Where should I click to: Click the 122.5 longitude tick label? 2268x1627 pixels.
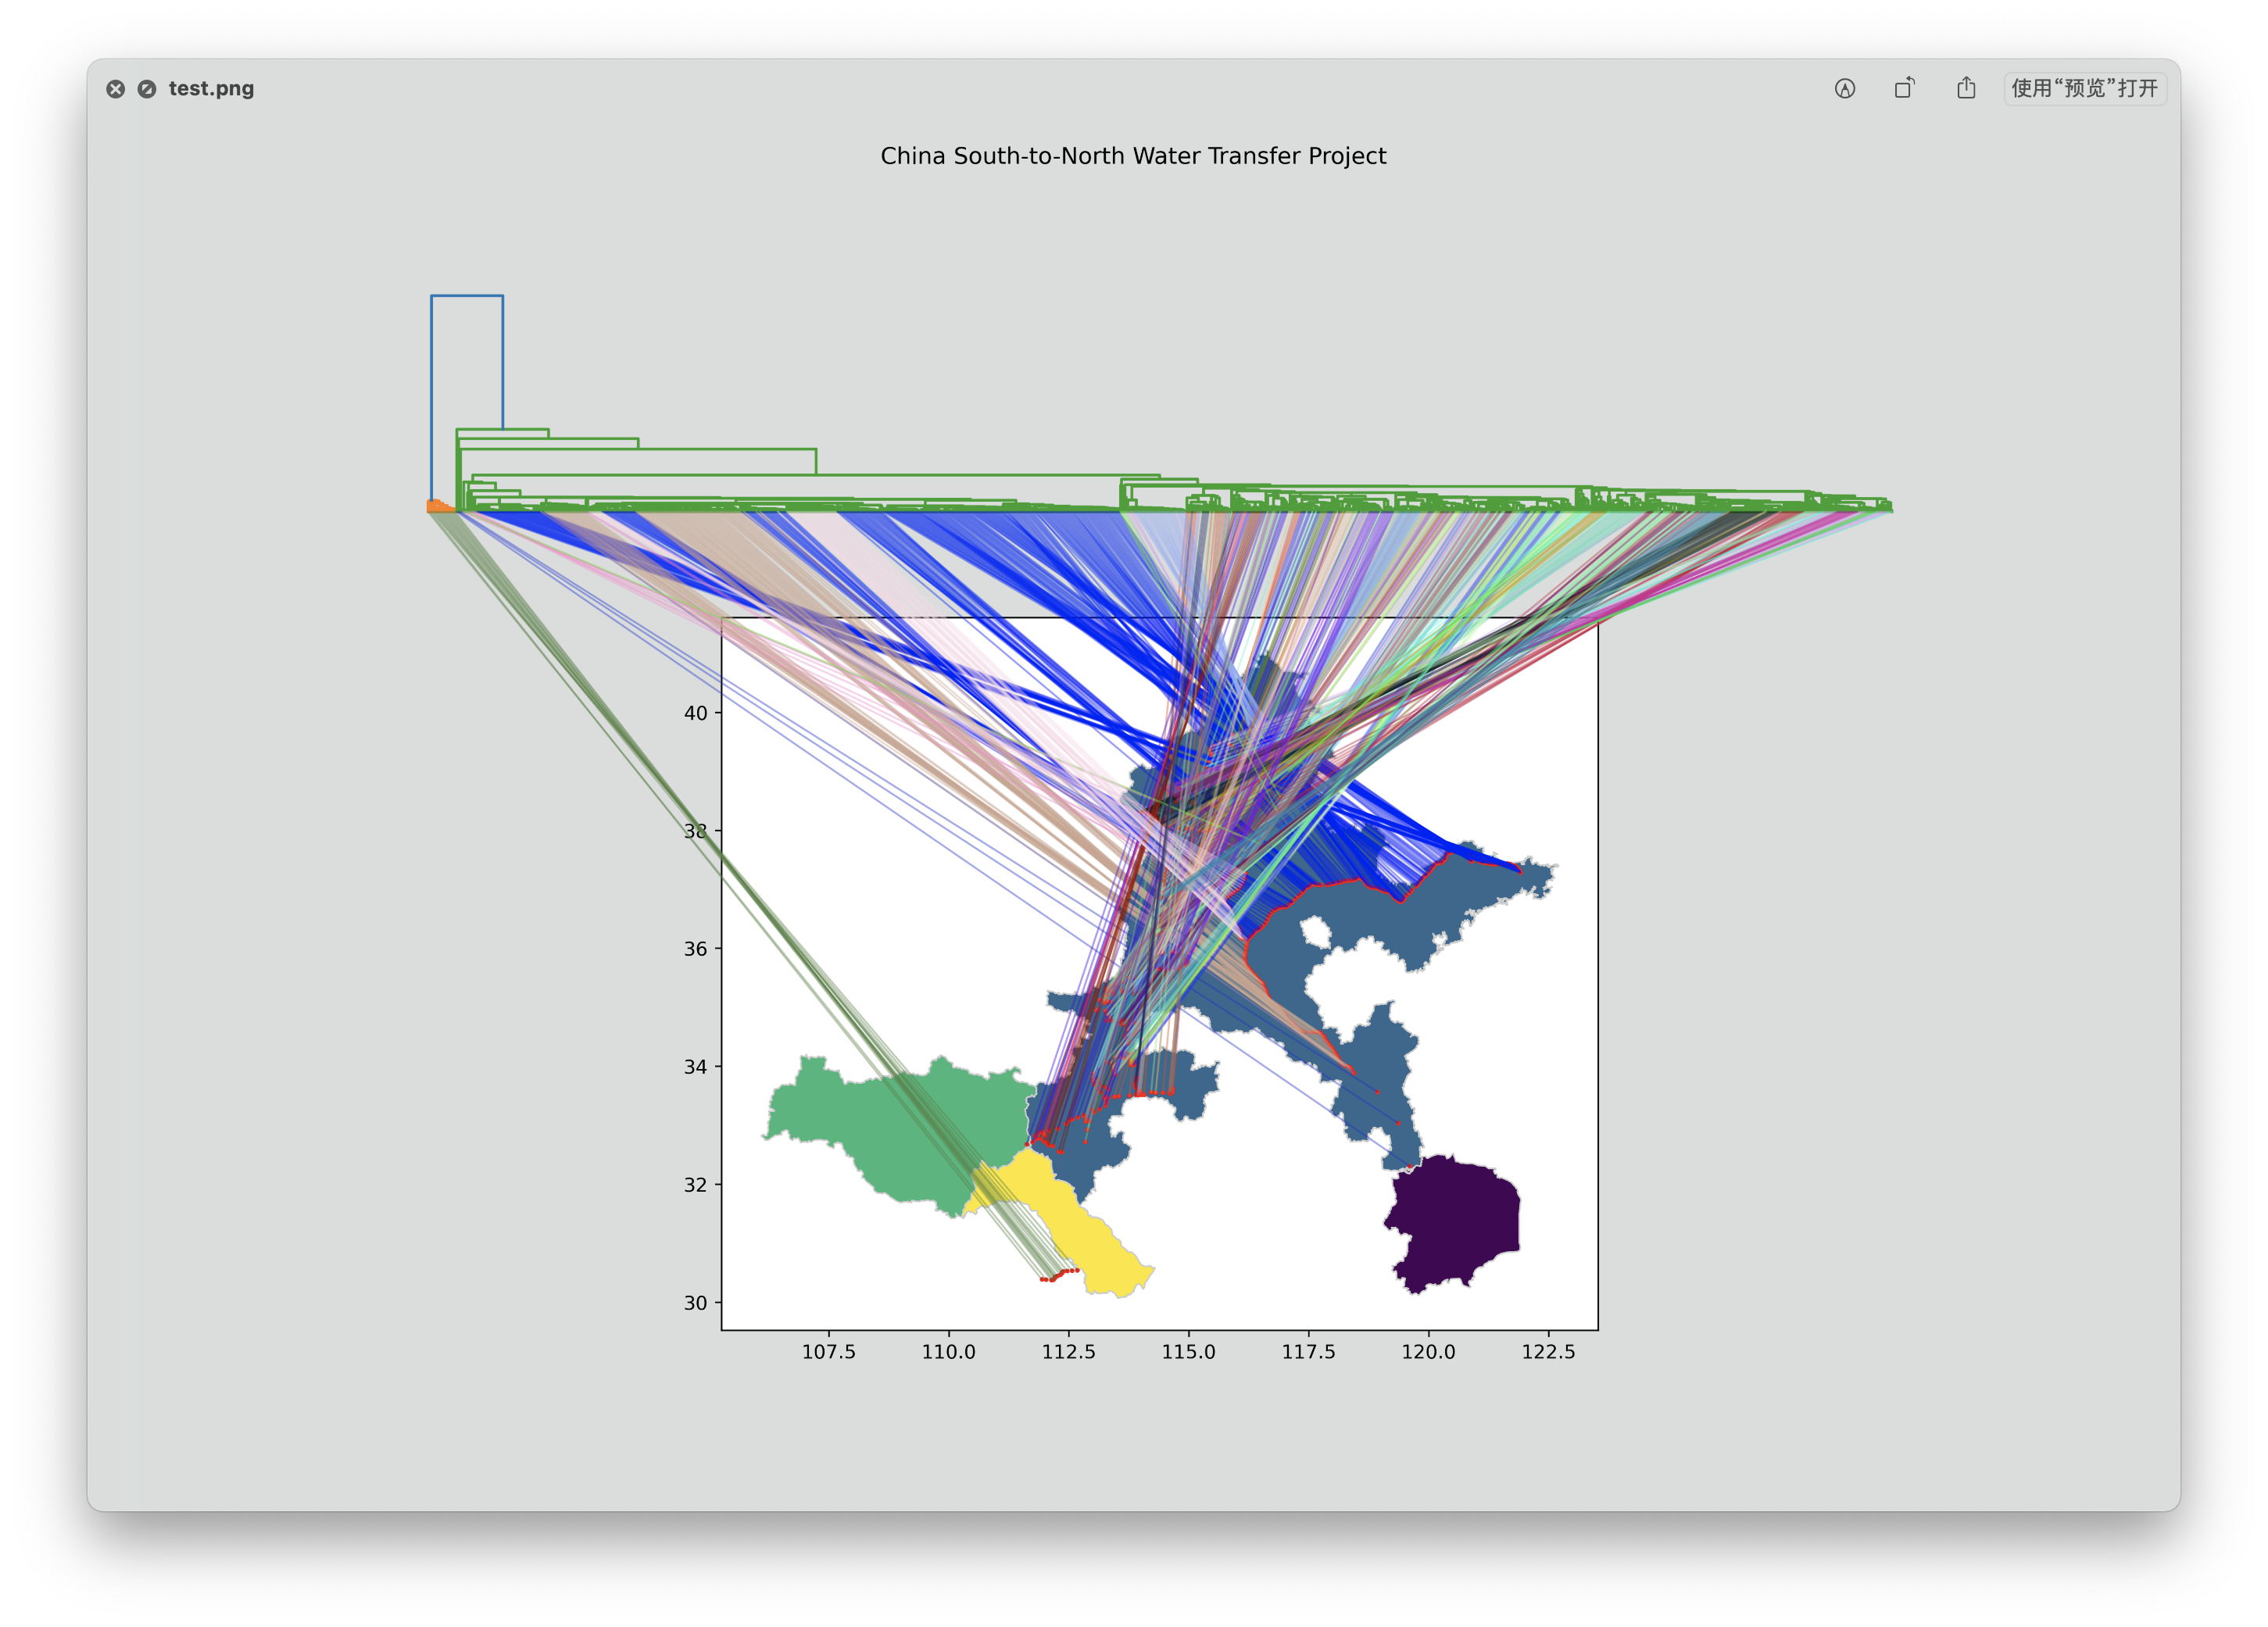[1548, 1352]
